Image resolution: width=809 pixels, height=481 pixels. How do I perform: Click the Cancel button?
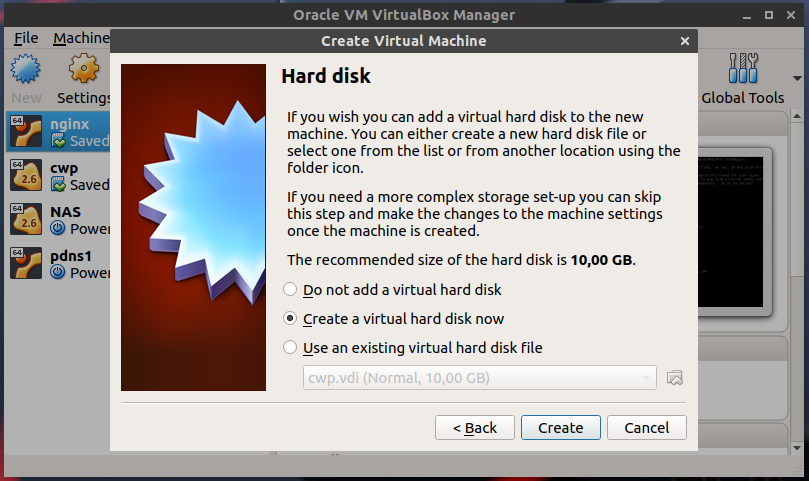[x=646, y=427]
